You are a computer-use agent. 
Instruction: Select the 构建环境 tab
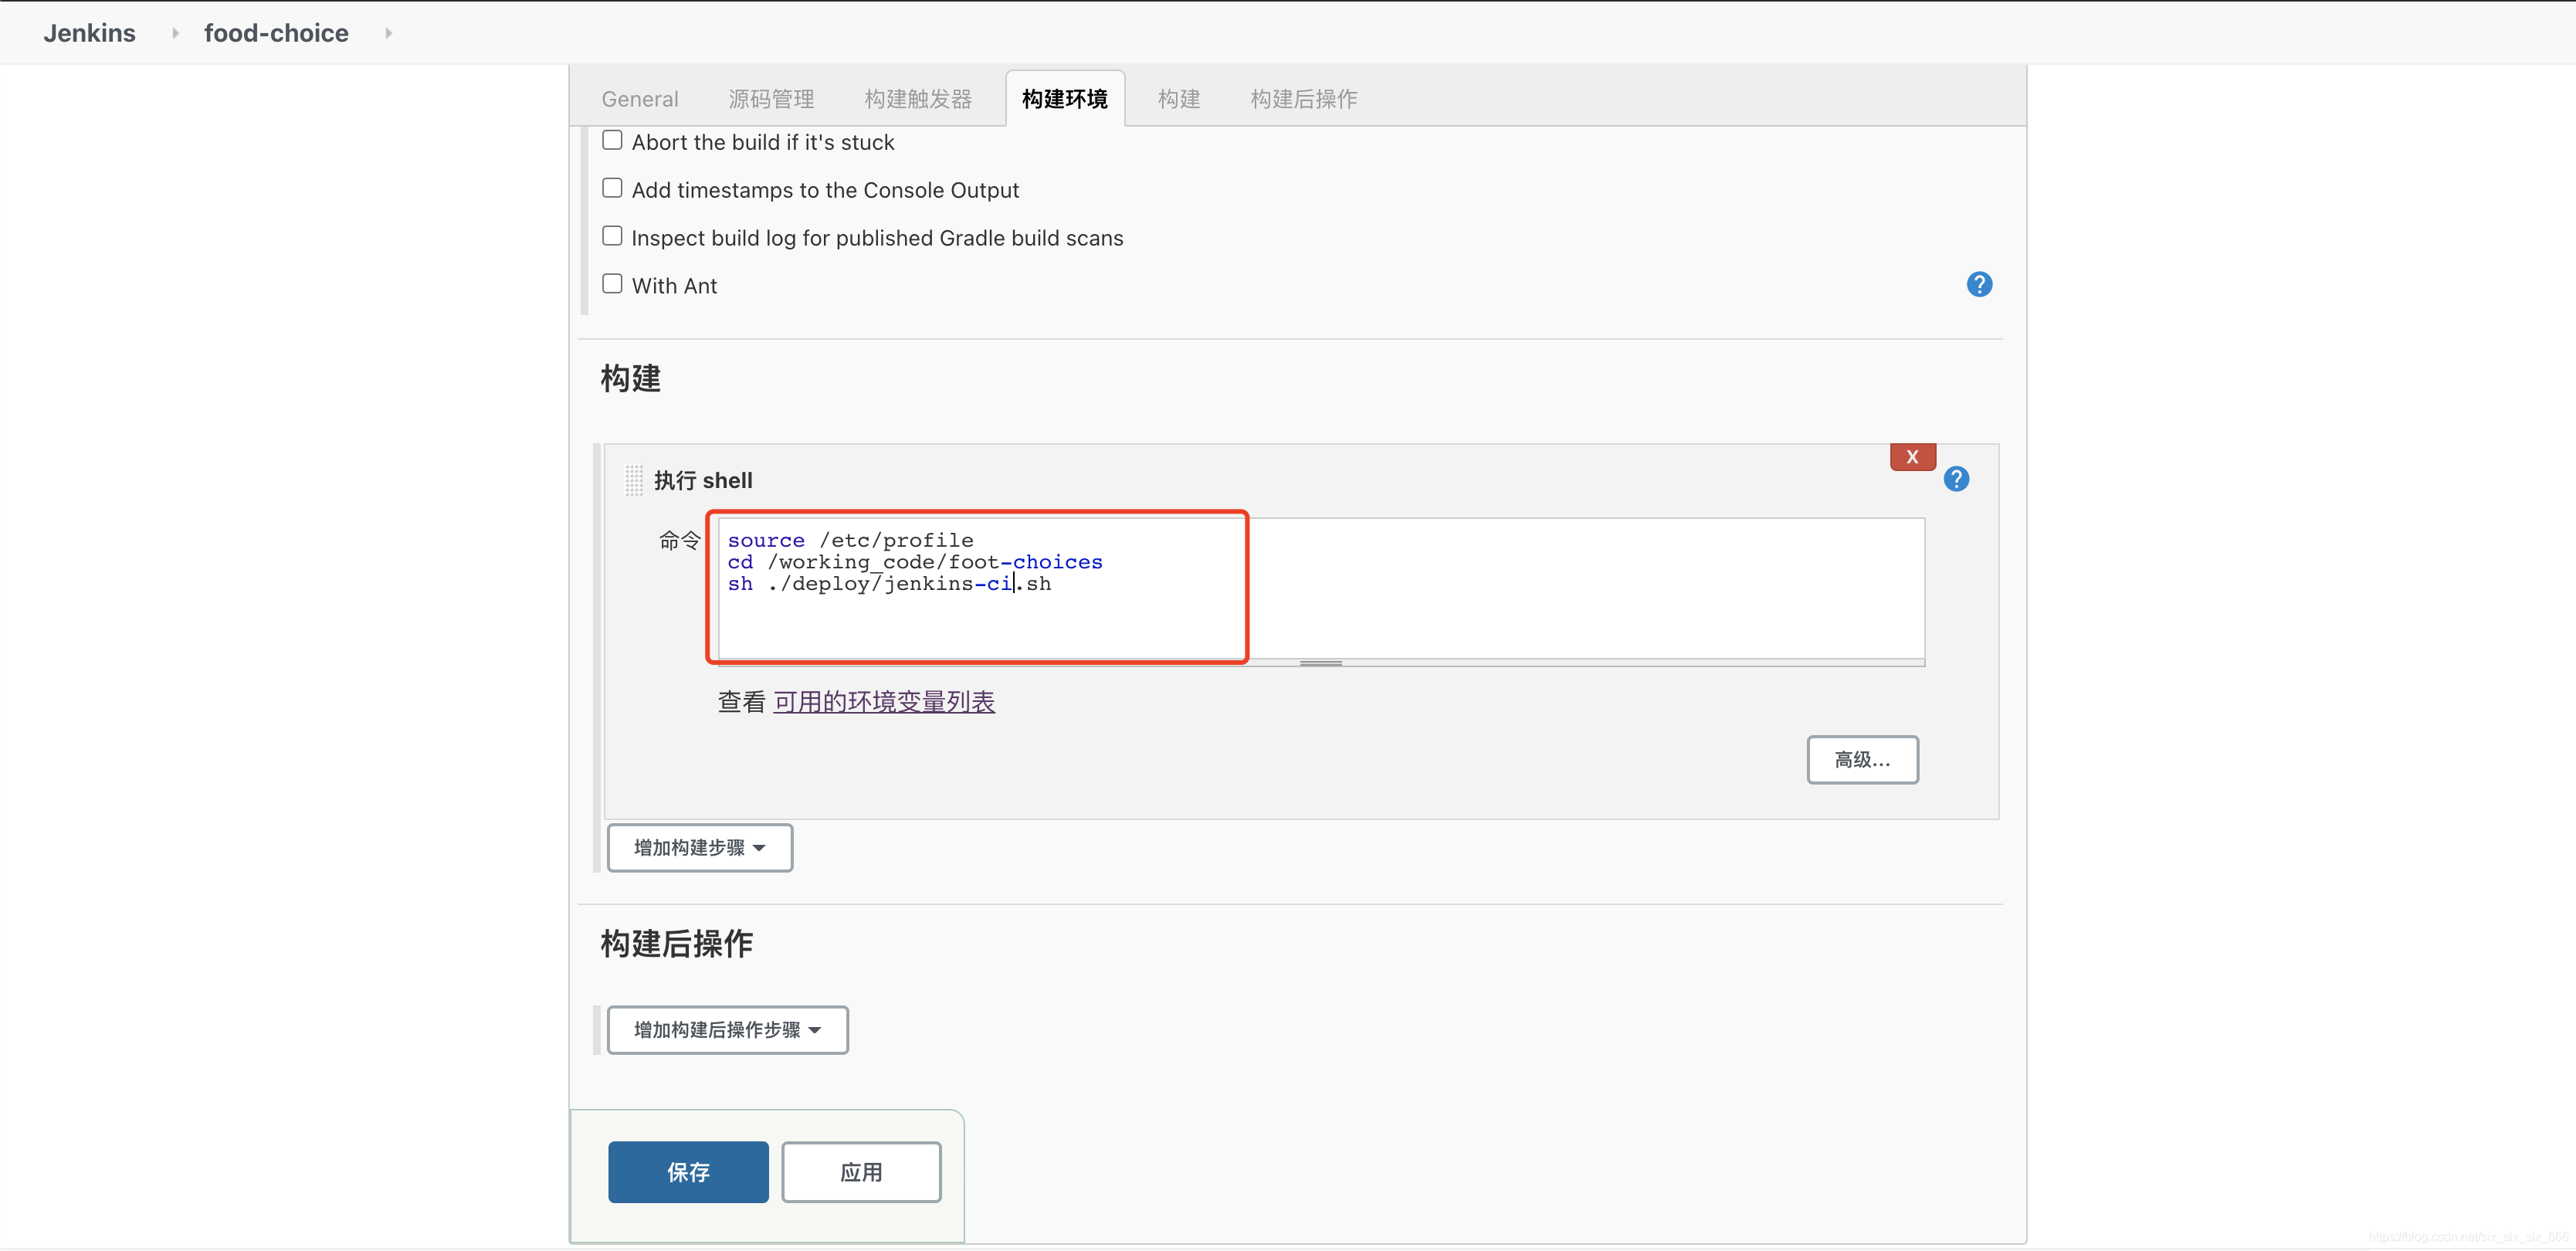pyautogui.click(x=1064, y=99)
